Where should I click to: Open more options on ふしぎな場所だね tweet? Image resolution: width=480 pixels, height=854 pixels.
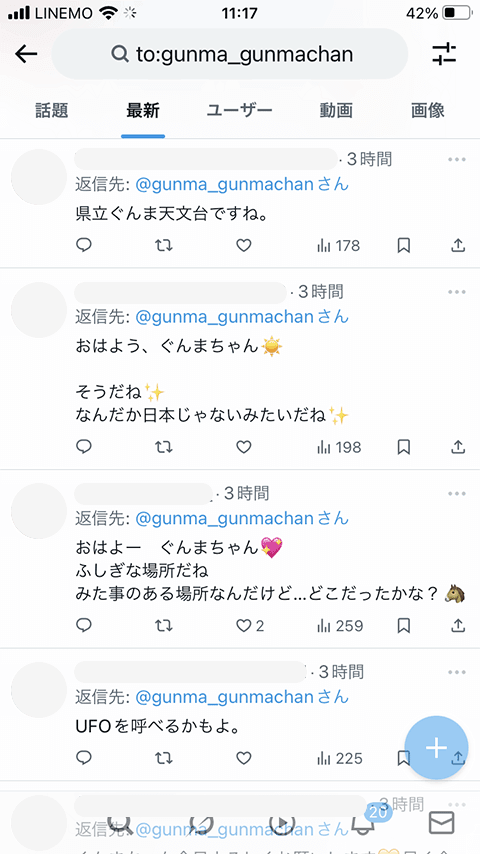pyautogui.click(x=457, y=494)
